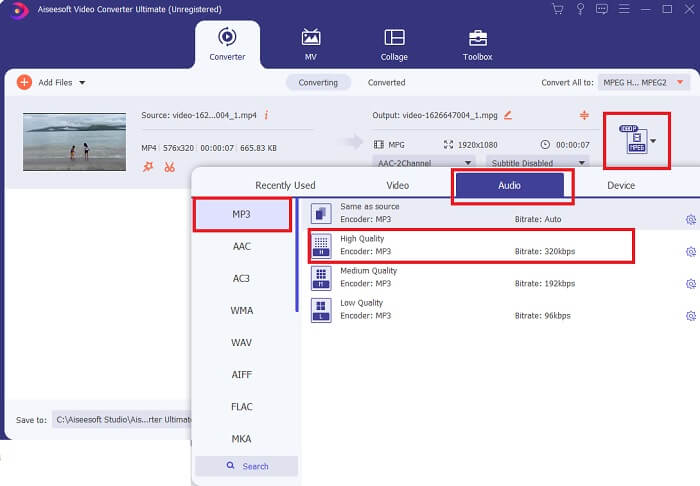
Task: Select MKA format in the list
Action: [x=242, y=439]
